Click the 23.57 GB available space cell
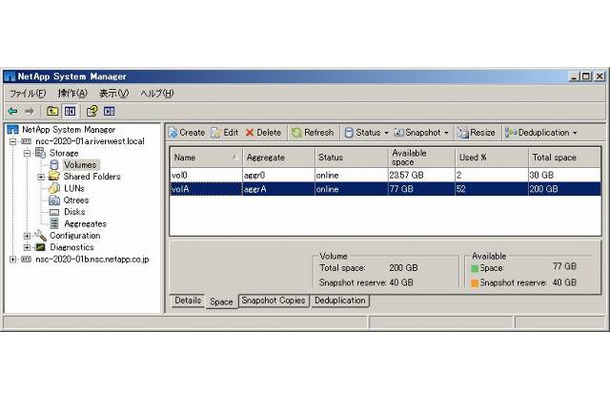The height and width of the screenshot is (400, 610). coord(422,175)
